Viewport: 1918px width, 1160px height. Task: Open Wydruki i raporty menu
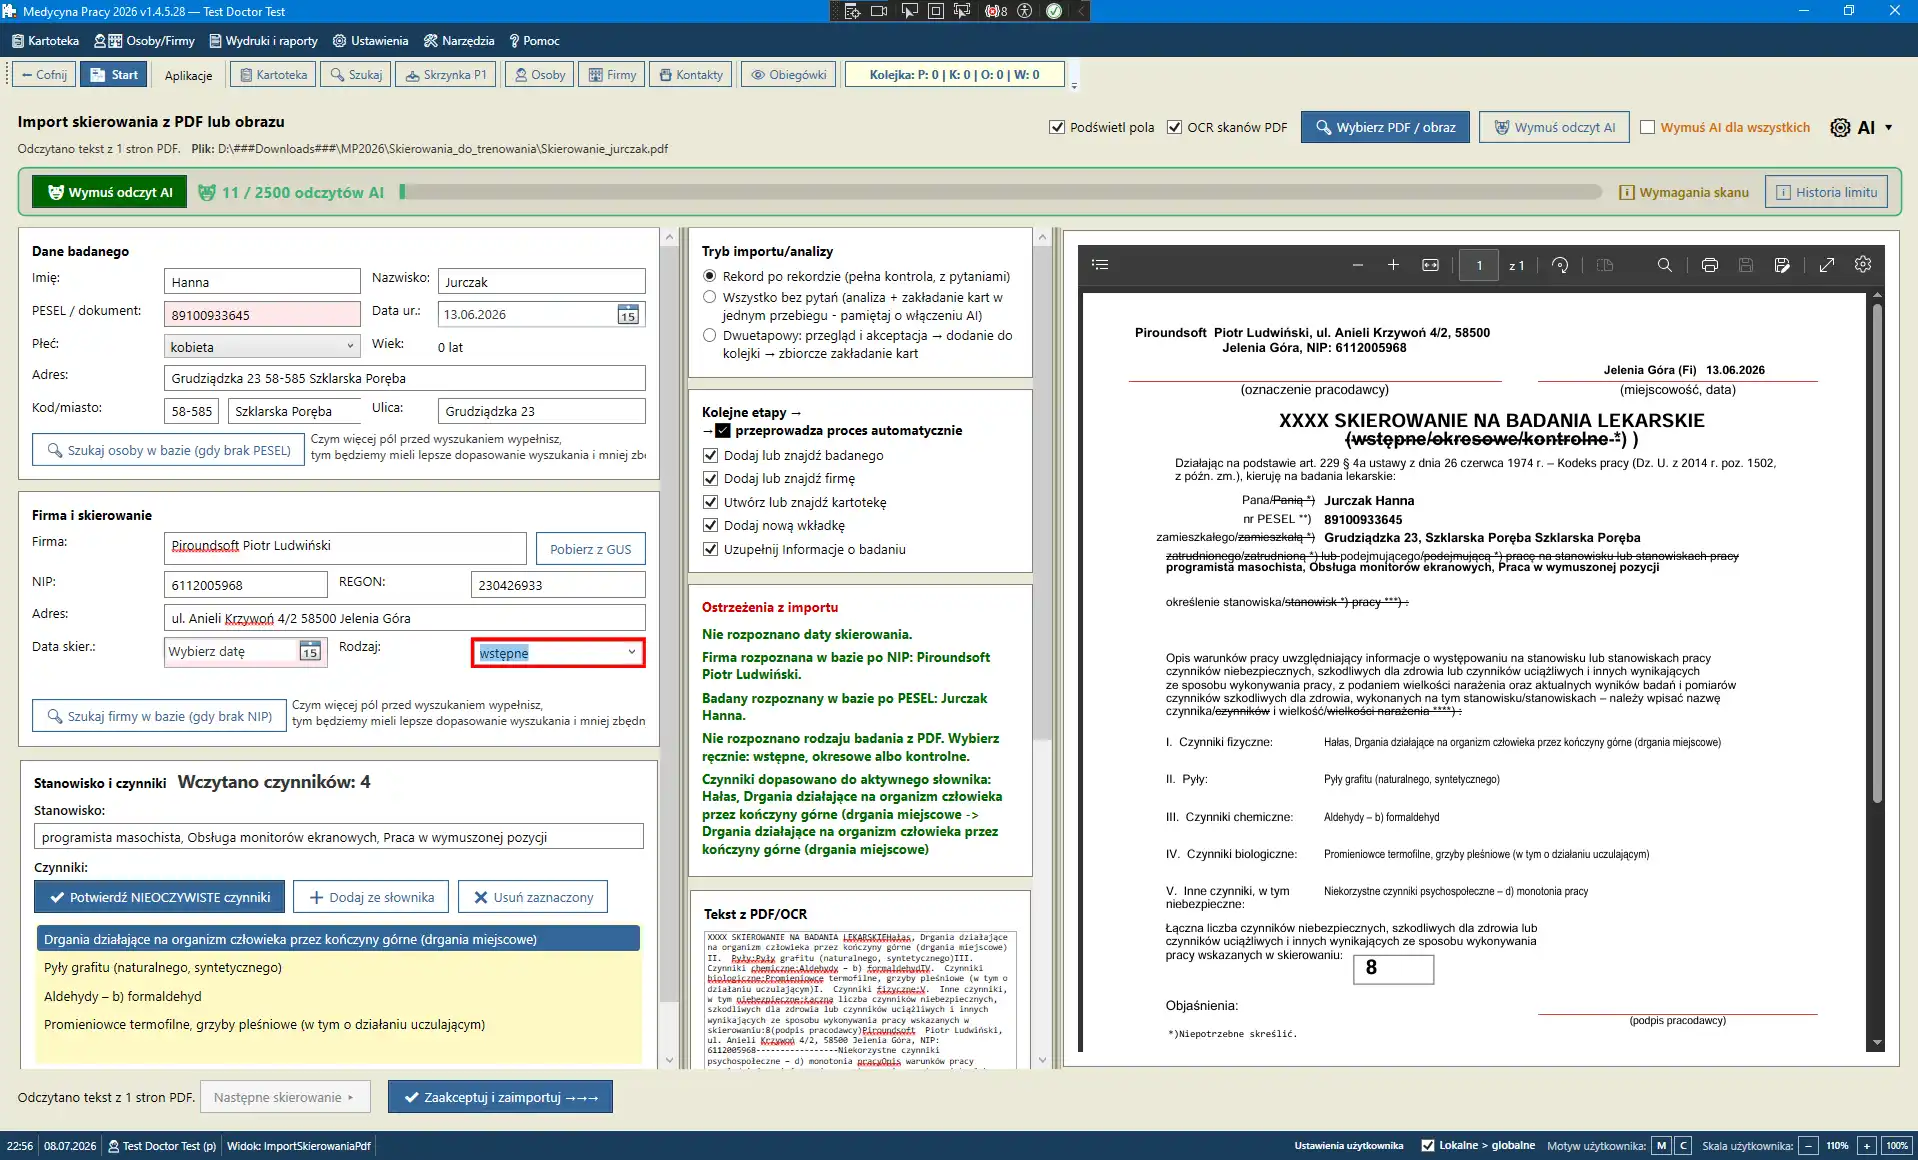(x=264, y=41)
